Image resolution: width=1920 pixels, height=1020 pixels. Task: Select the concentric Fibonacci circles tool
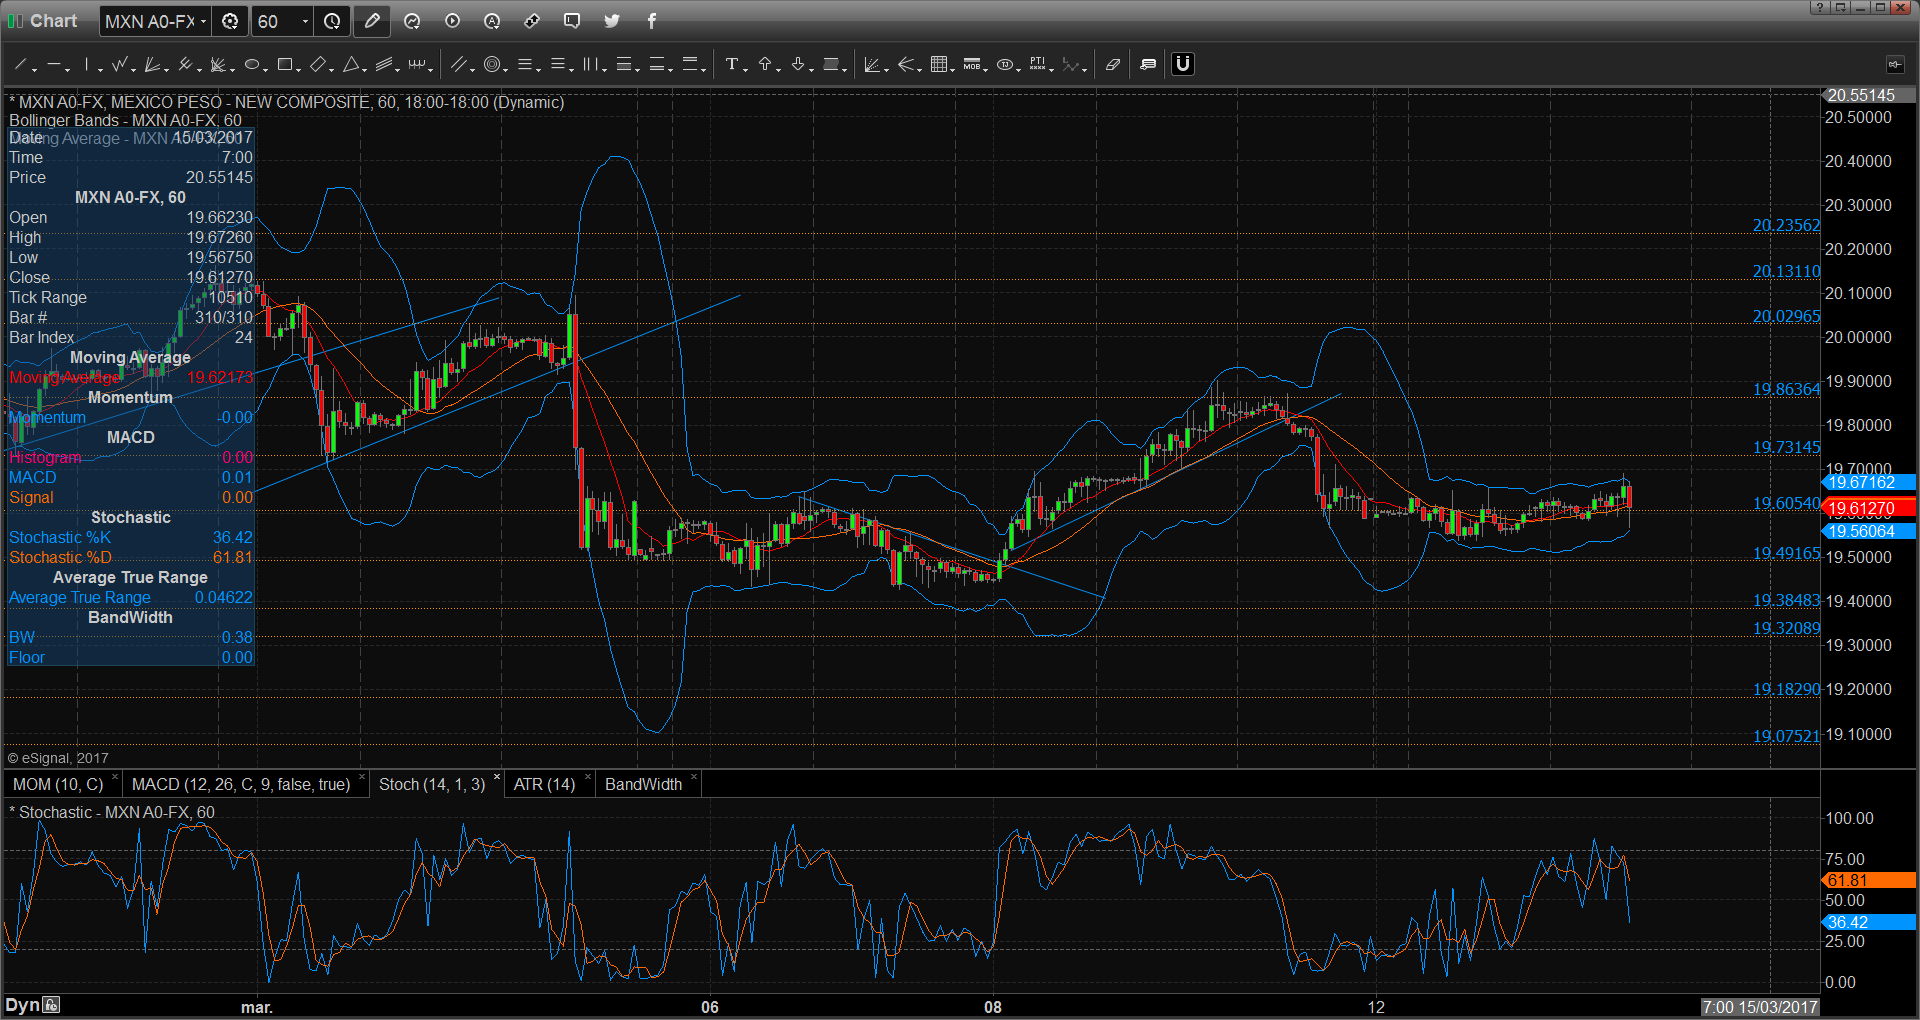[491, 65]
